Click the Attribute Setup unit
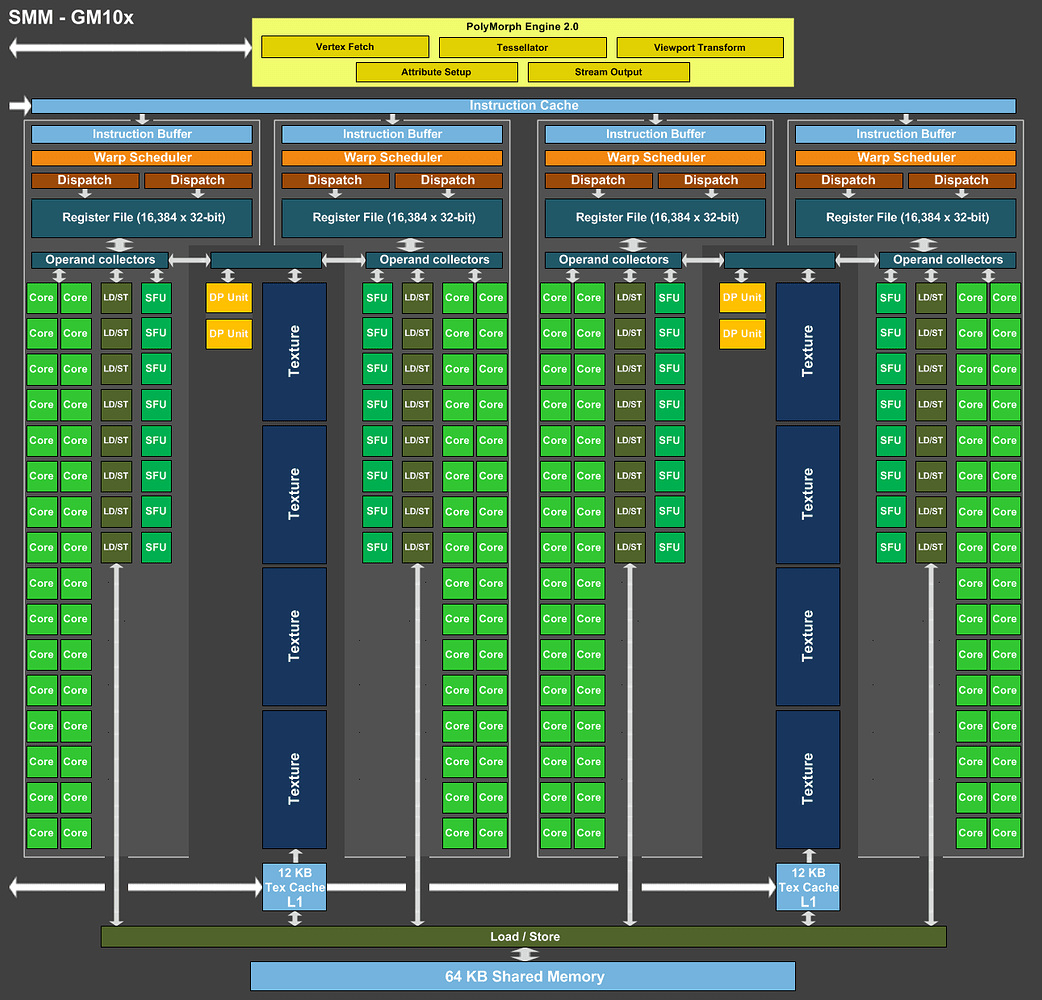This screenshot has height=1000, width=1042. [x=436, y=71]
